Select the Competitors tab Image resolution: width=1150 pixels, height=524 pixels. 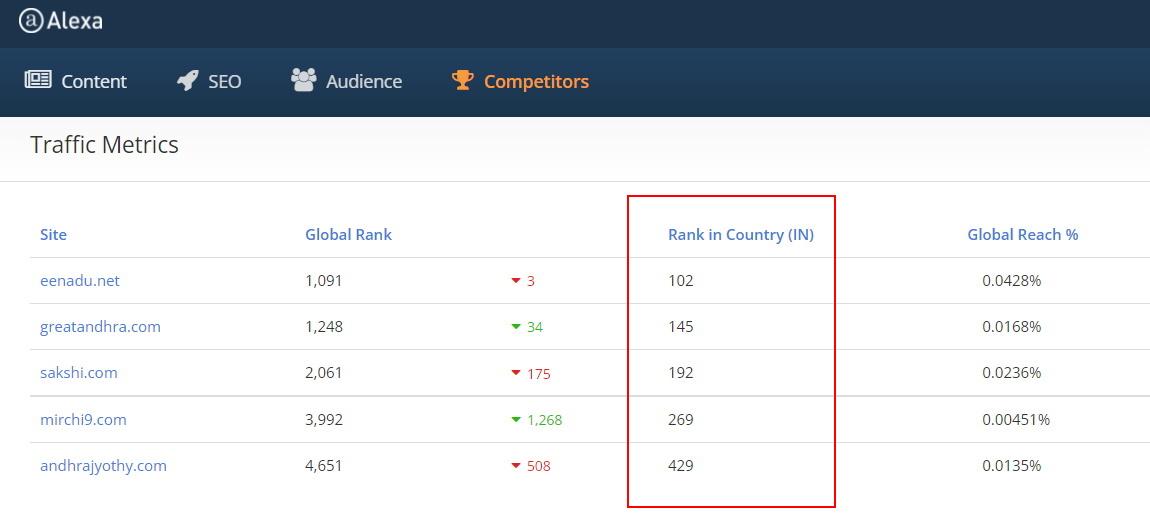click(520, 81)
